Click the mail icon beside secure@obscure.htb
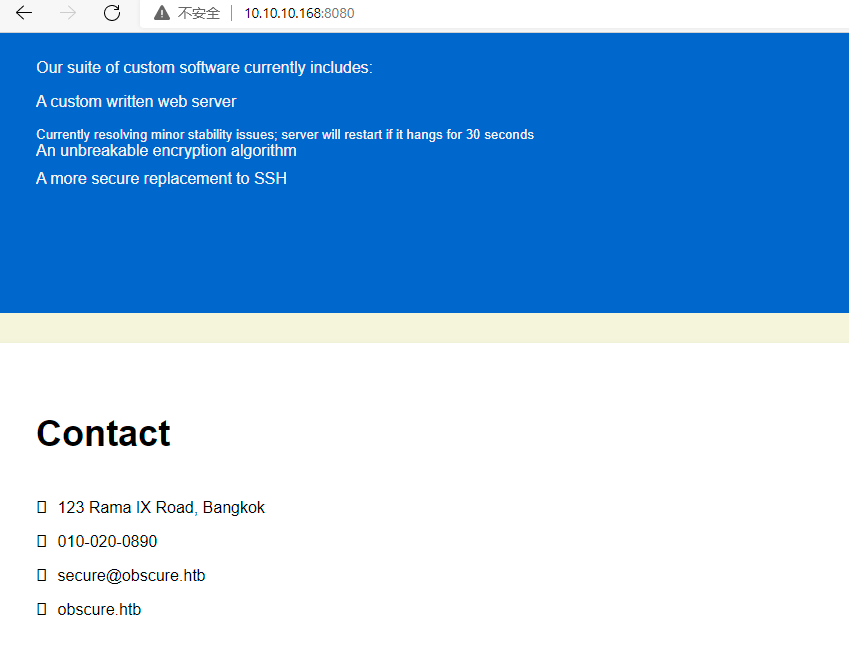 point(42,575)
